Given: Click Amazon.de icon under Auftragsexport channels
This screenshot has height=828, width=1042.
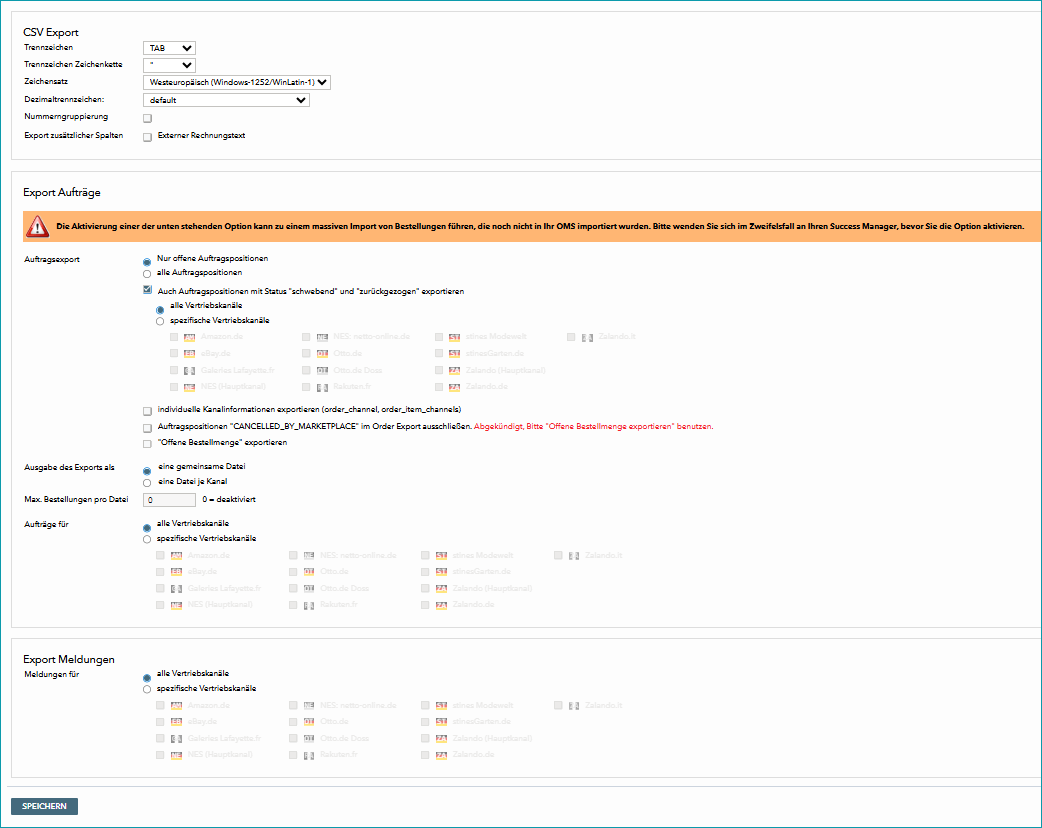Looking at the screenshot, I should (189, 338).
